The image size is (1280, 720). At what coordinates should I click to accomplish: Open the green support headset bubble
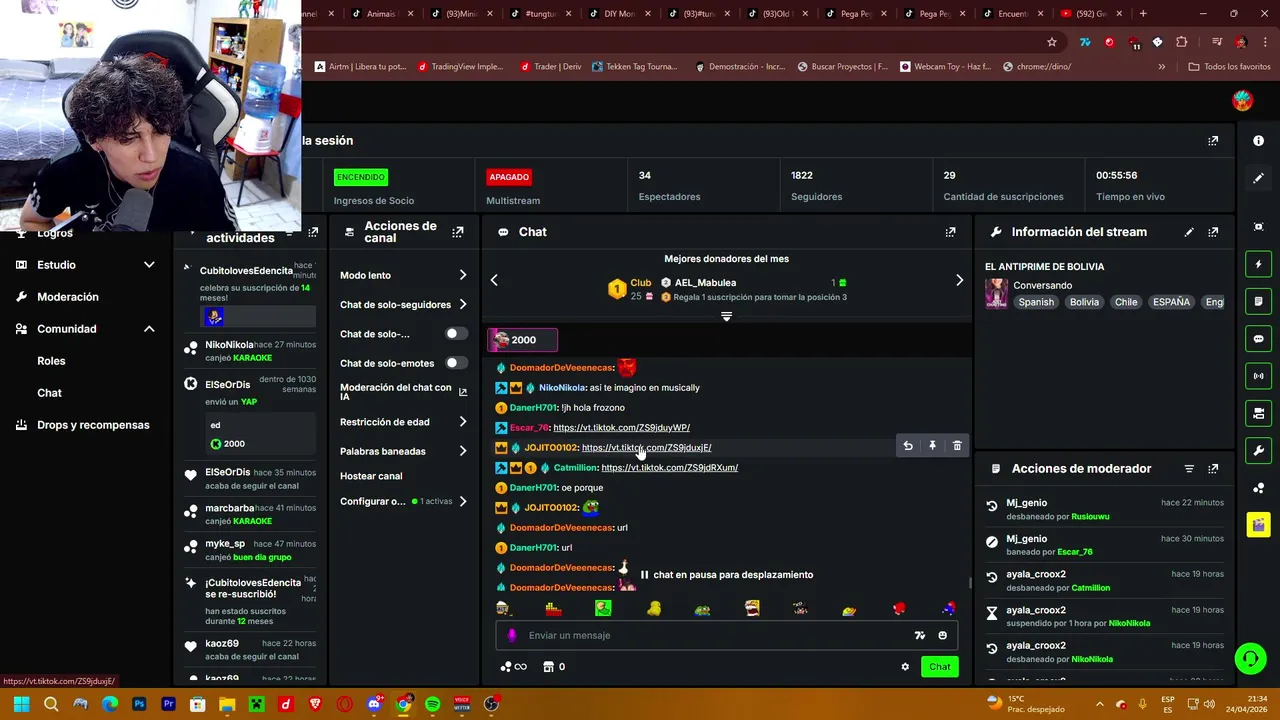tap(1250, 658)
